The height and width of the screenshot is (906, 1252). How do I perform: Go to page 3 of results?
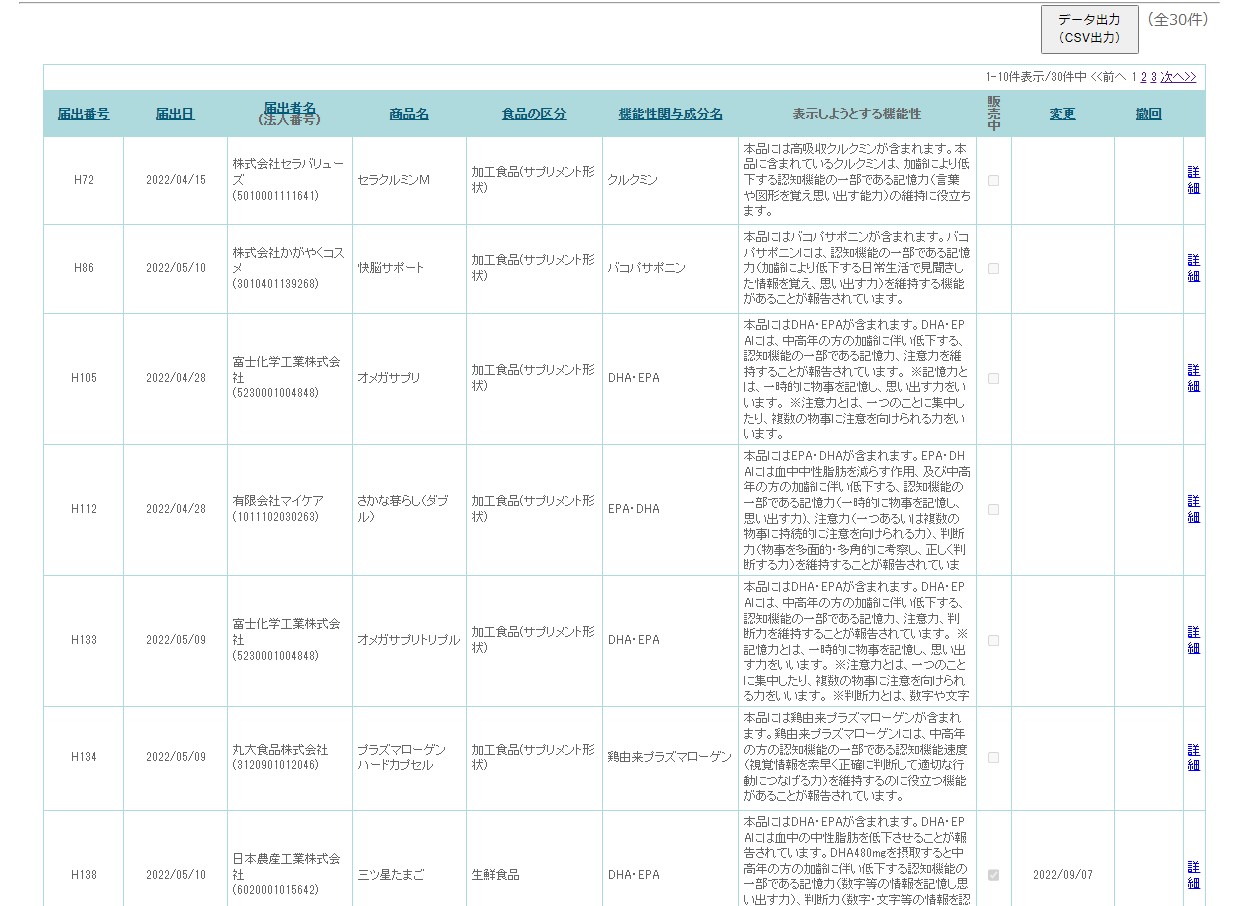pos(1154,77)
